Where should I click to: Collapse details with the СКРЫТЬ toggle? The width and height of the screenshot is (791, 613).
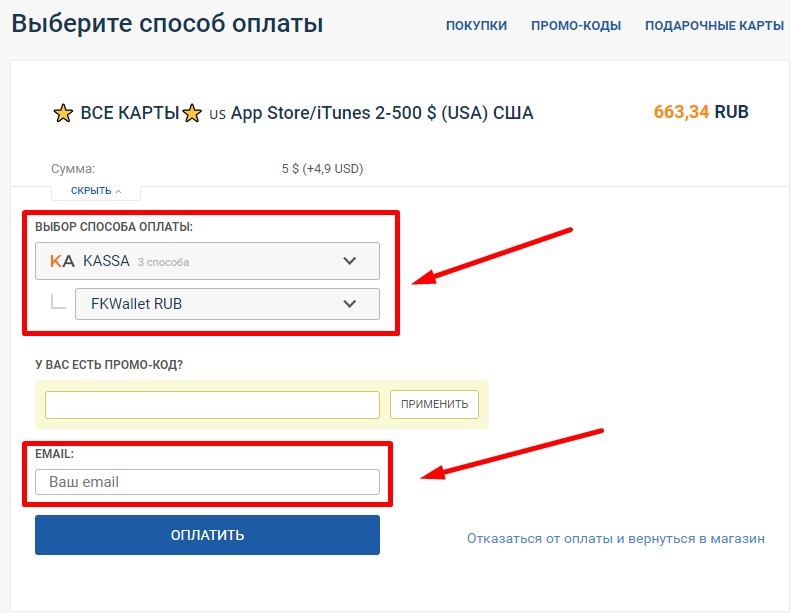96,190
